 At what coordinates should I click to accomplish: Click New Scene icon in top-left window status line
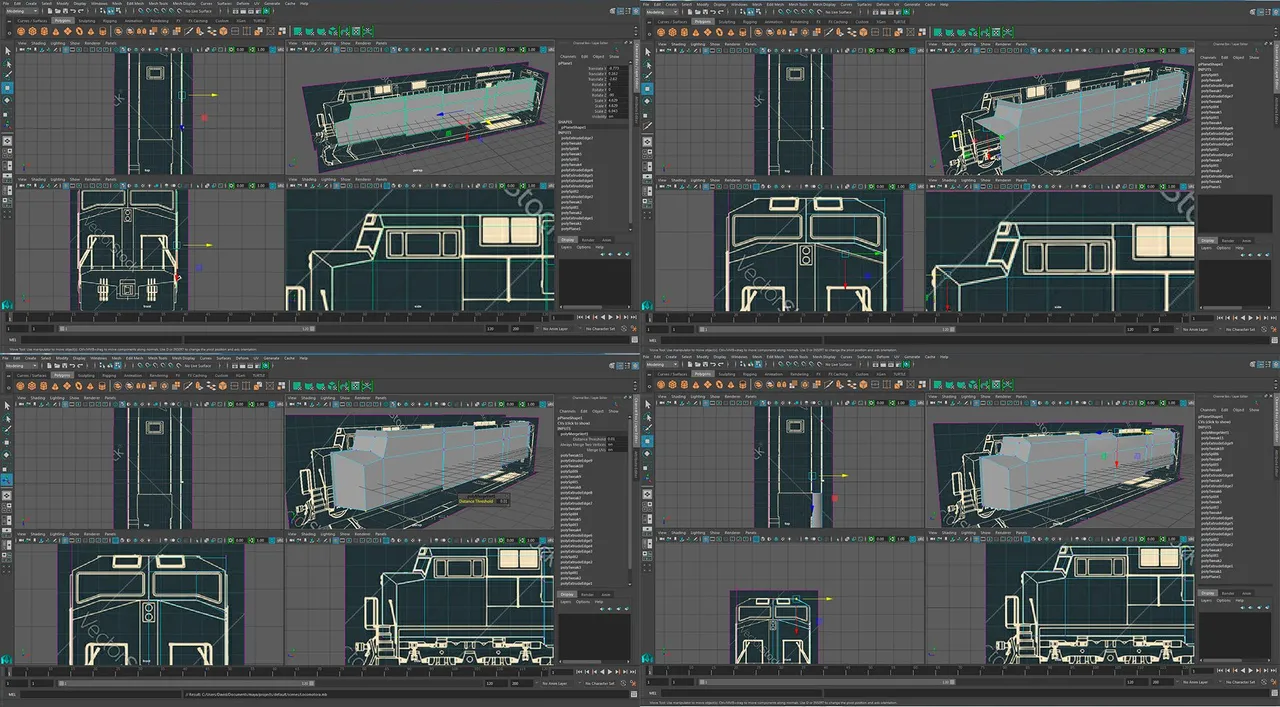tap(50, 11)
